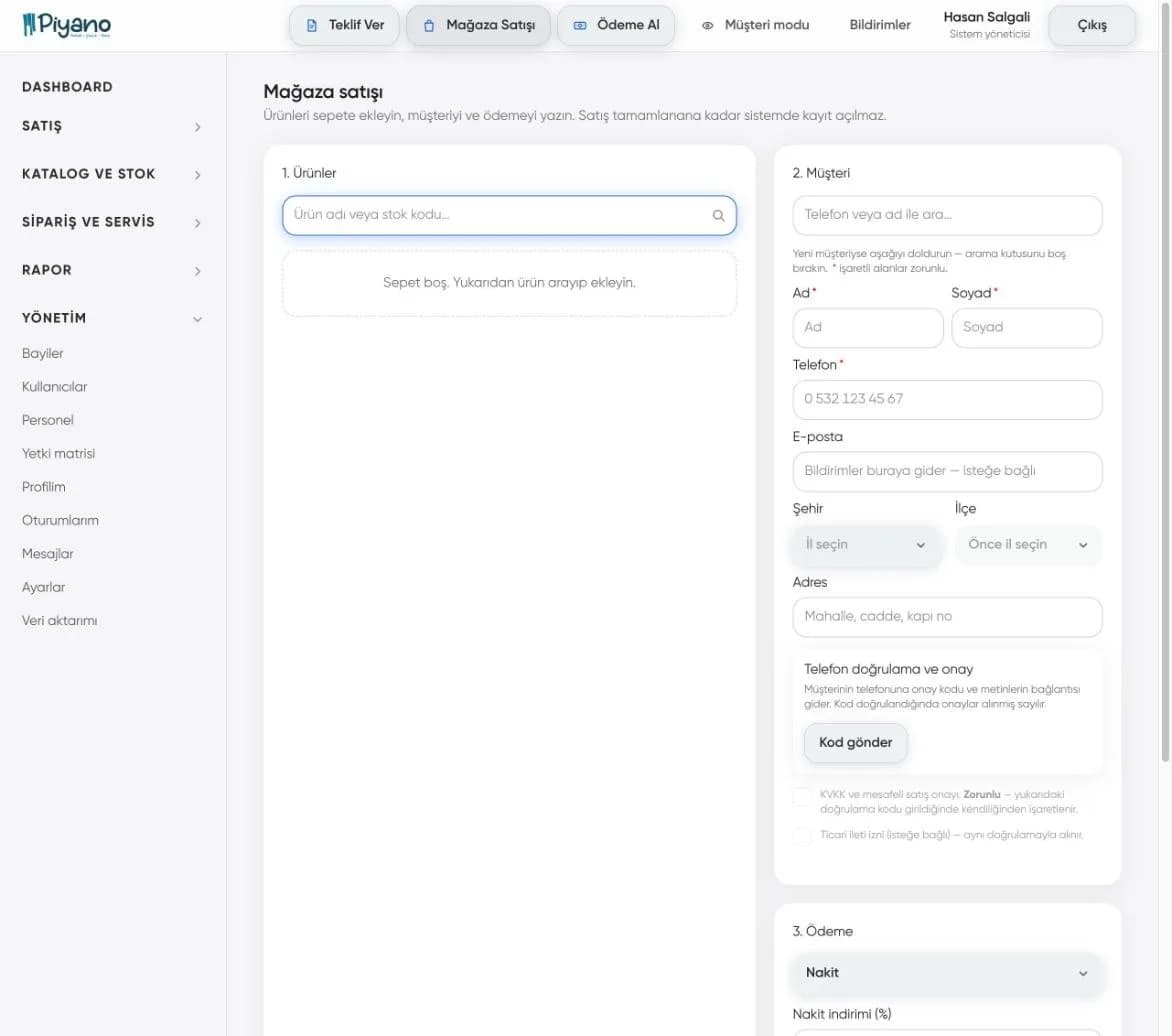Click the search magnifier in product field
The image size is (1172, 1036).
(x=718, y=215)
